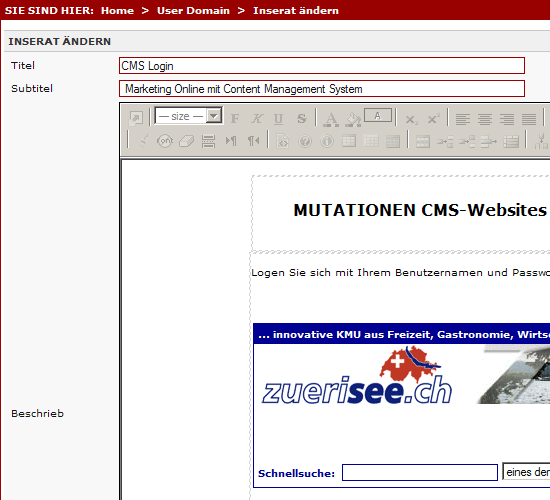Apply subscript formatting
This screenshot has height=500, width=550.
411,119
